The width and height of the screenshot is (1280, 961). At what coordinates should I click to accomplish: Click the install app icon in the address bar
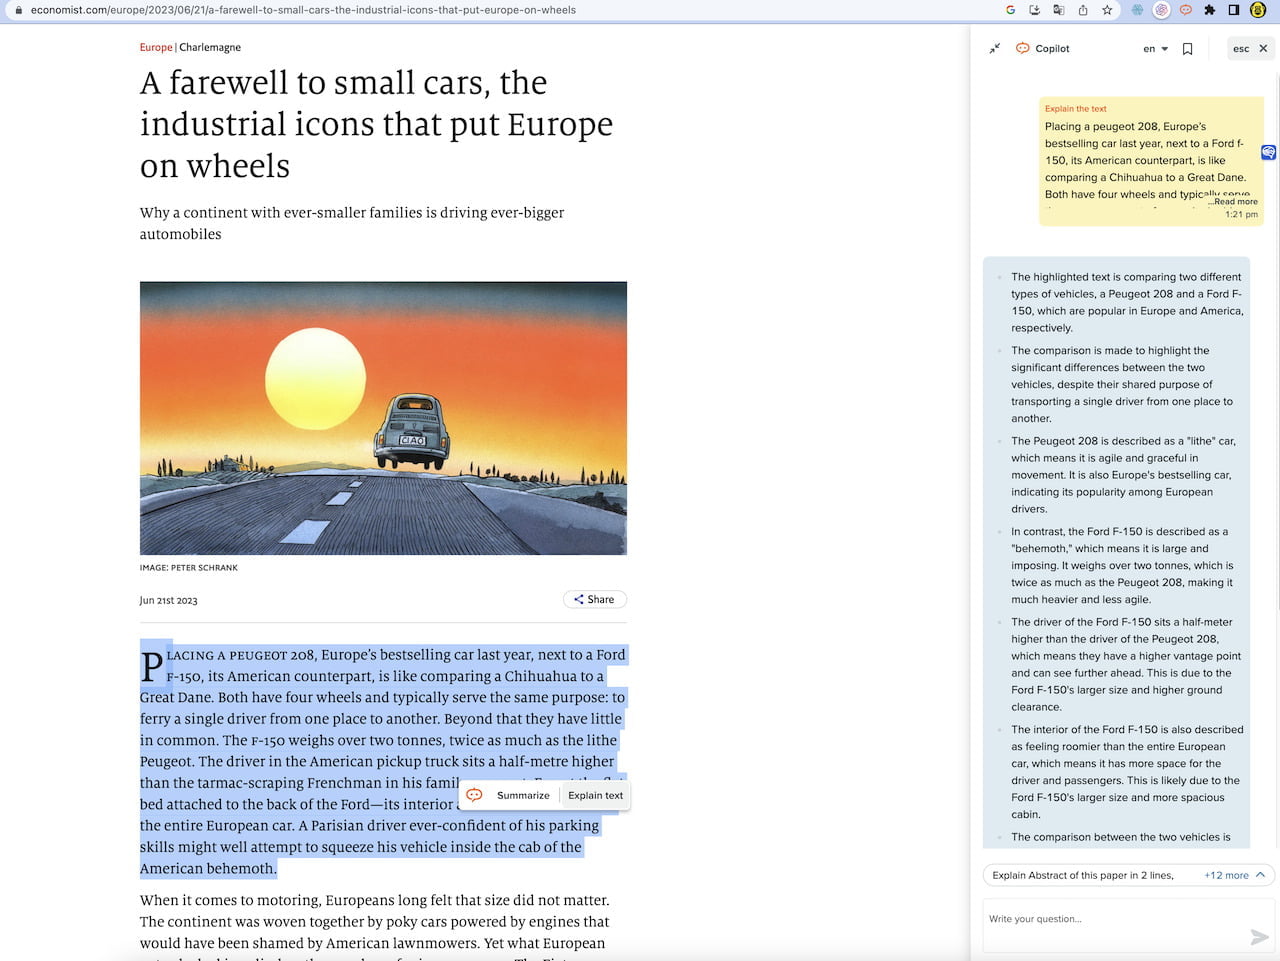(x=1035, y=10)
